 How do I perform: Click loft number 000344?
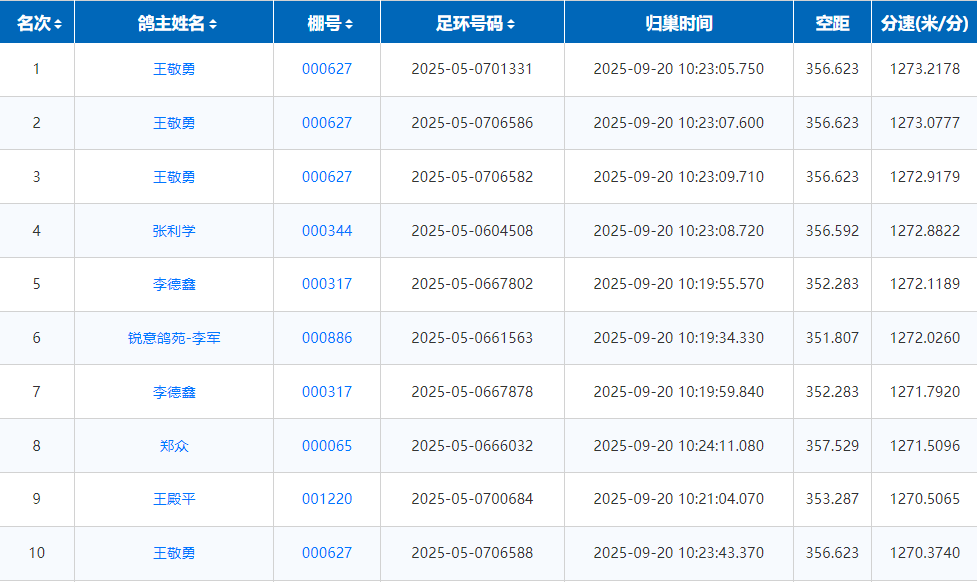click(327, 231)
